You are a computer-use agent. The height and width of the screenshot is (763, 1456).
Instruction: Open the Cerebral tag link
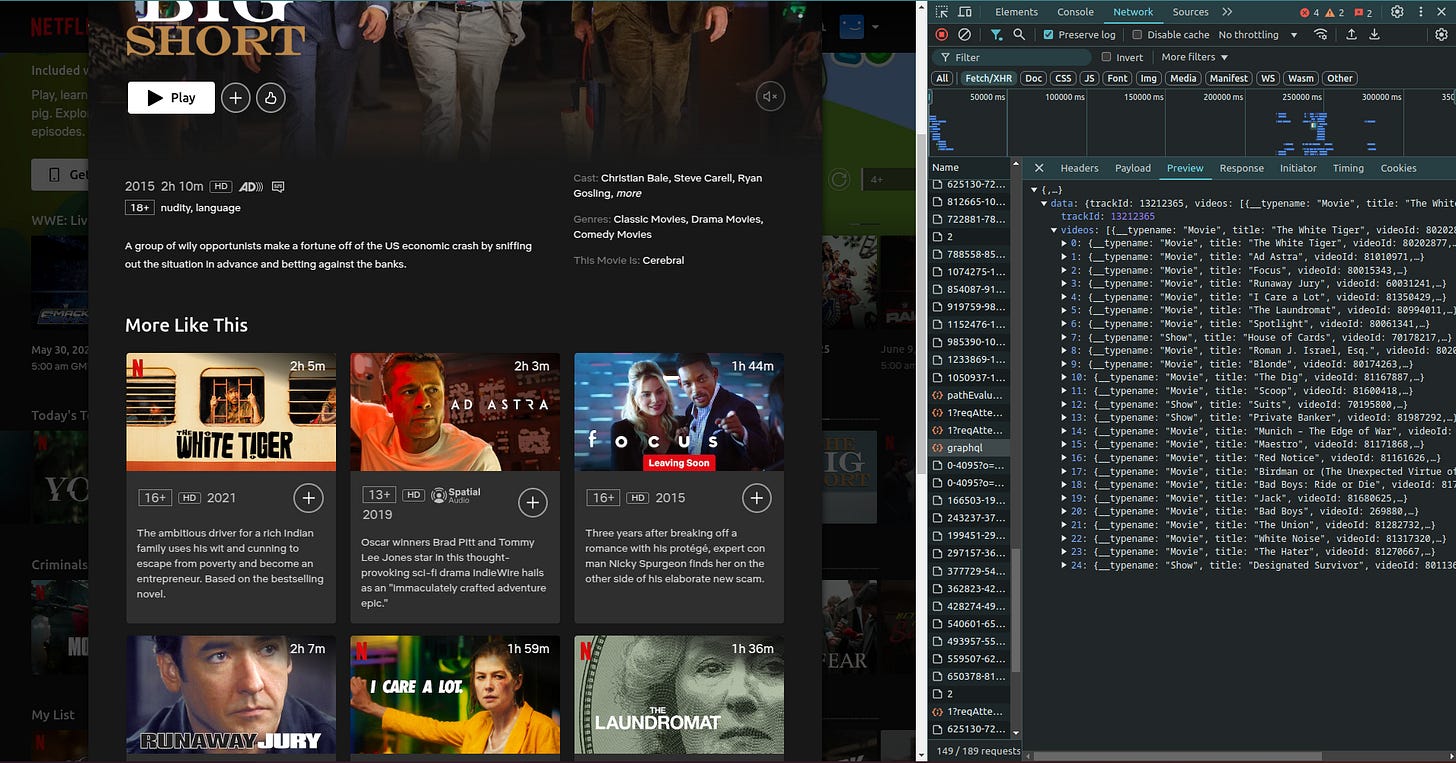pyautogui.click(x=663, y=260)
